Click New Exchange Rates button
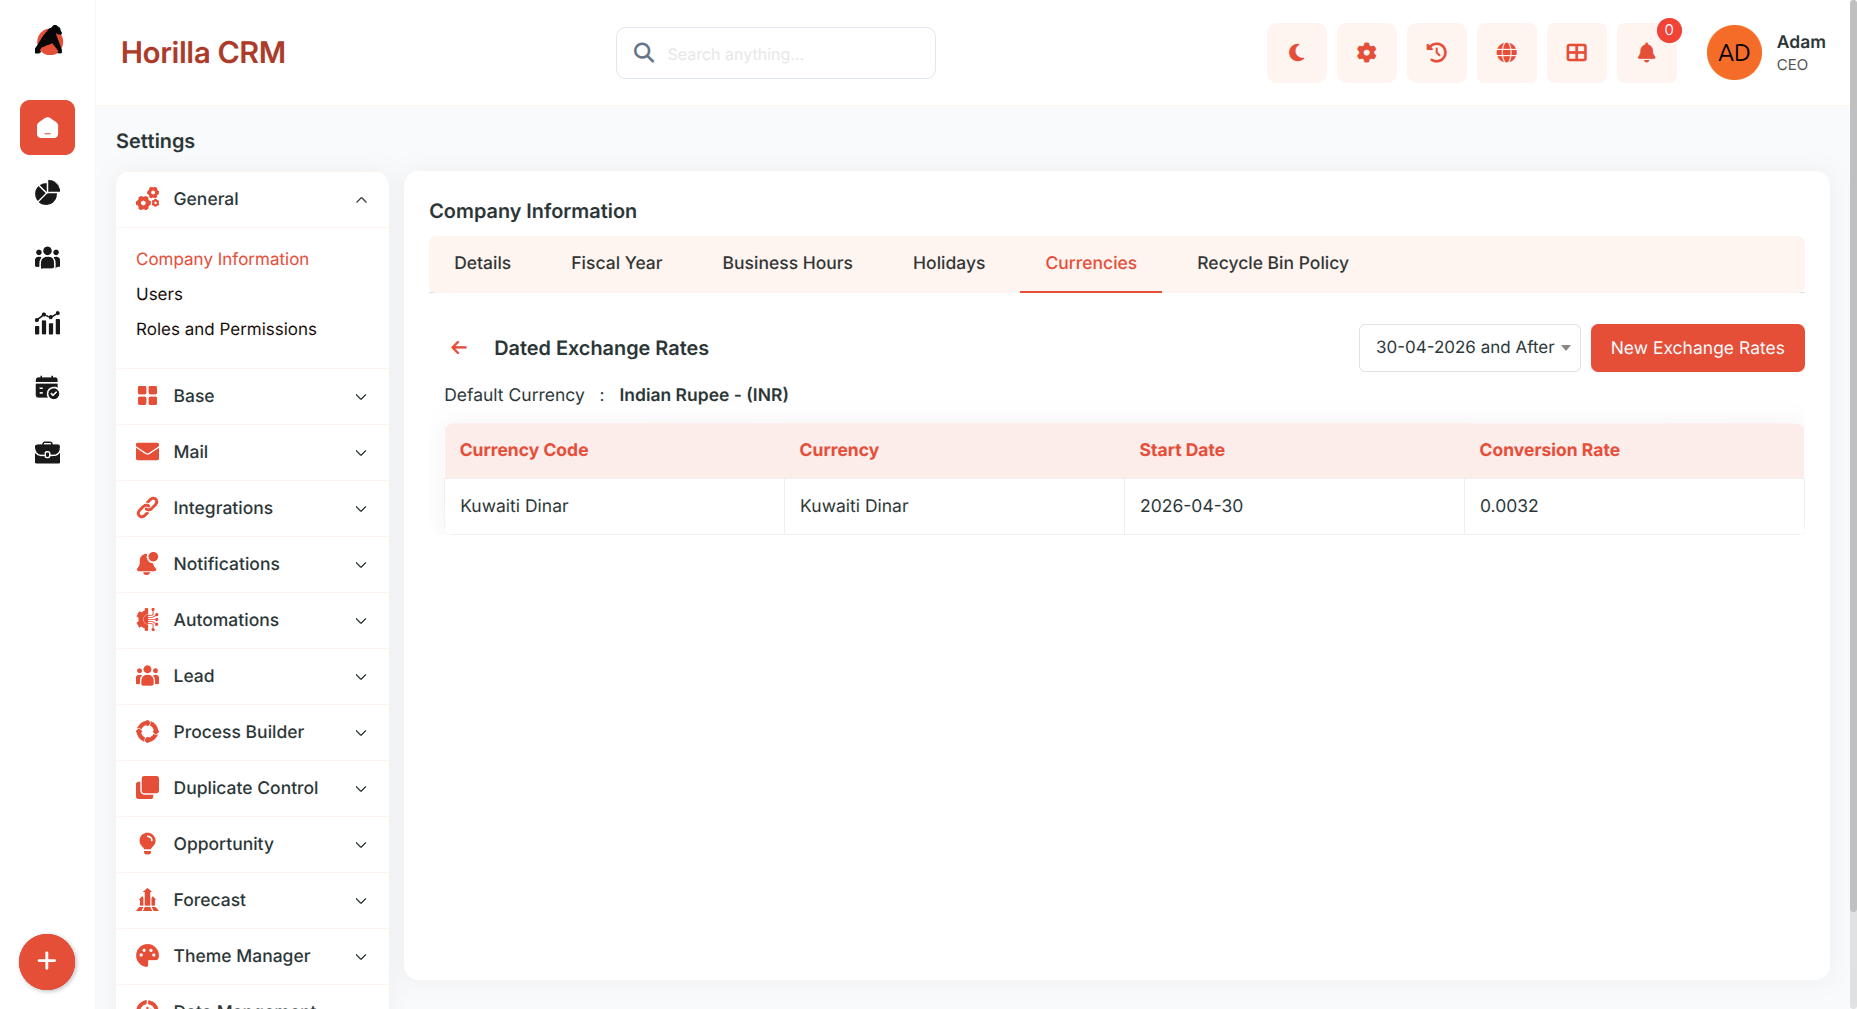The height and width of the screenshot is (1009, 1857). tap(1697, 348)
